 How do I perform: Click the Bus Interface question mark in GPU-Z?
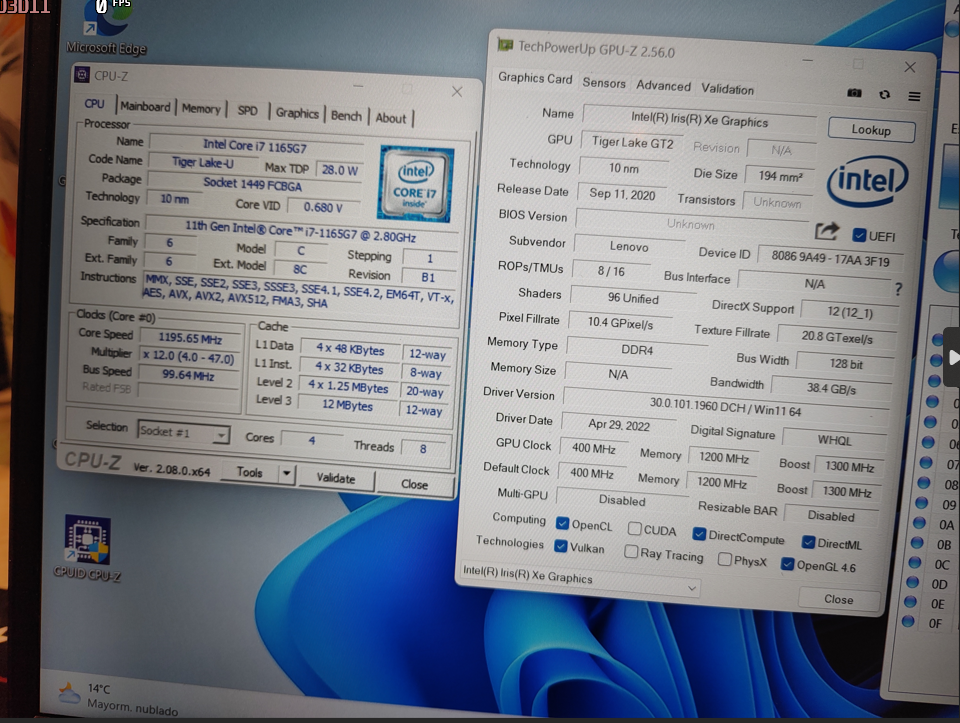click(x=898, y=288)
